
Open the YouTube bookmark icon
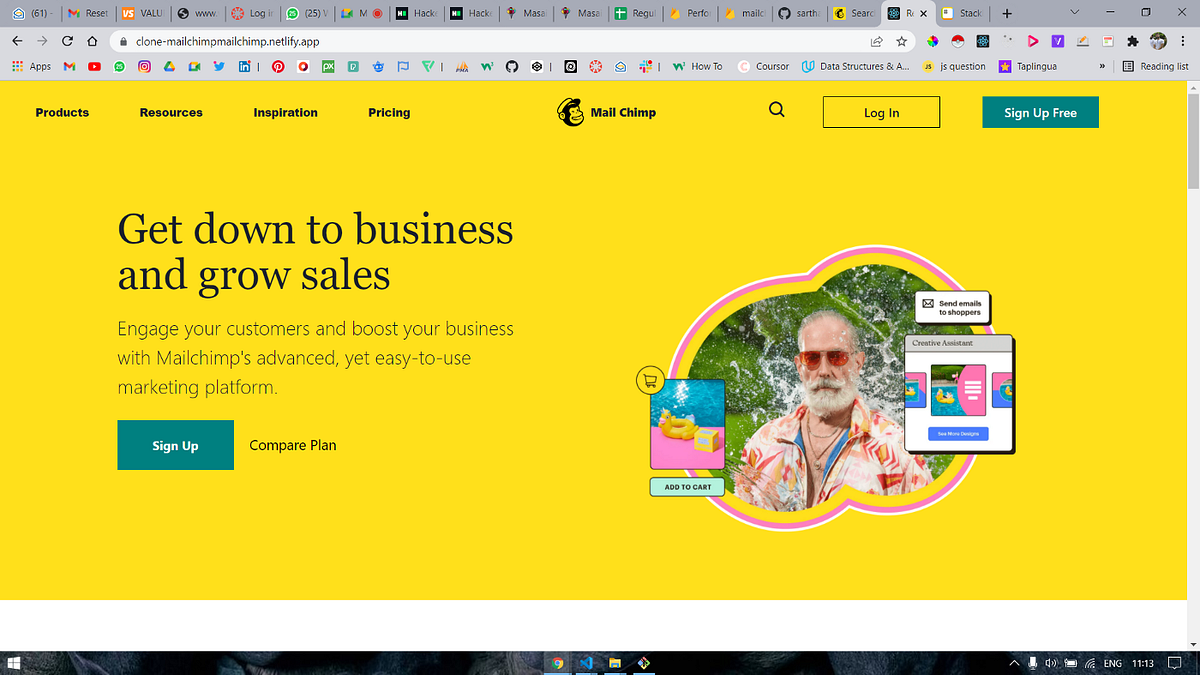pos(94,66)
